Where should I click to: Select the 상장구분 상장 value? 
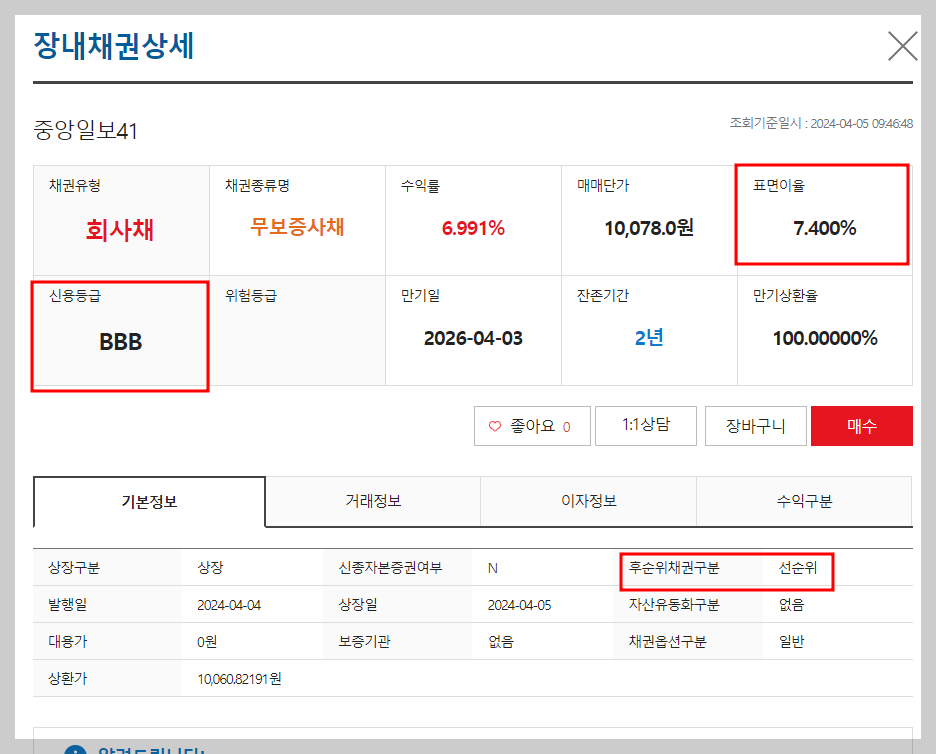(210, 568)
